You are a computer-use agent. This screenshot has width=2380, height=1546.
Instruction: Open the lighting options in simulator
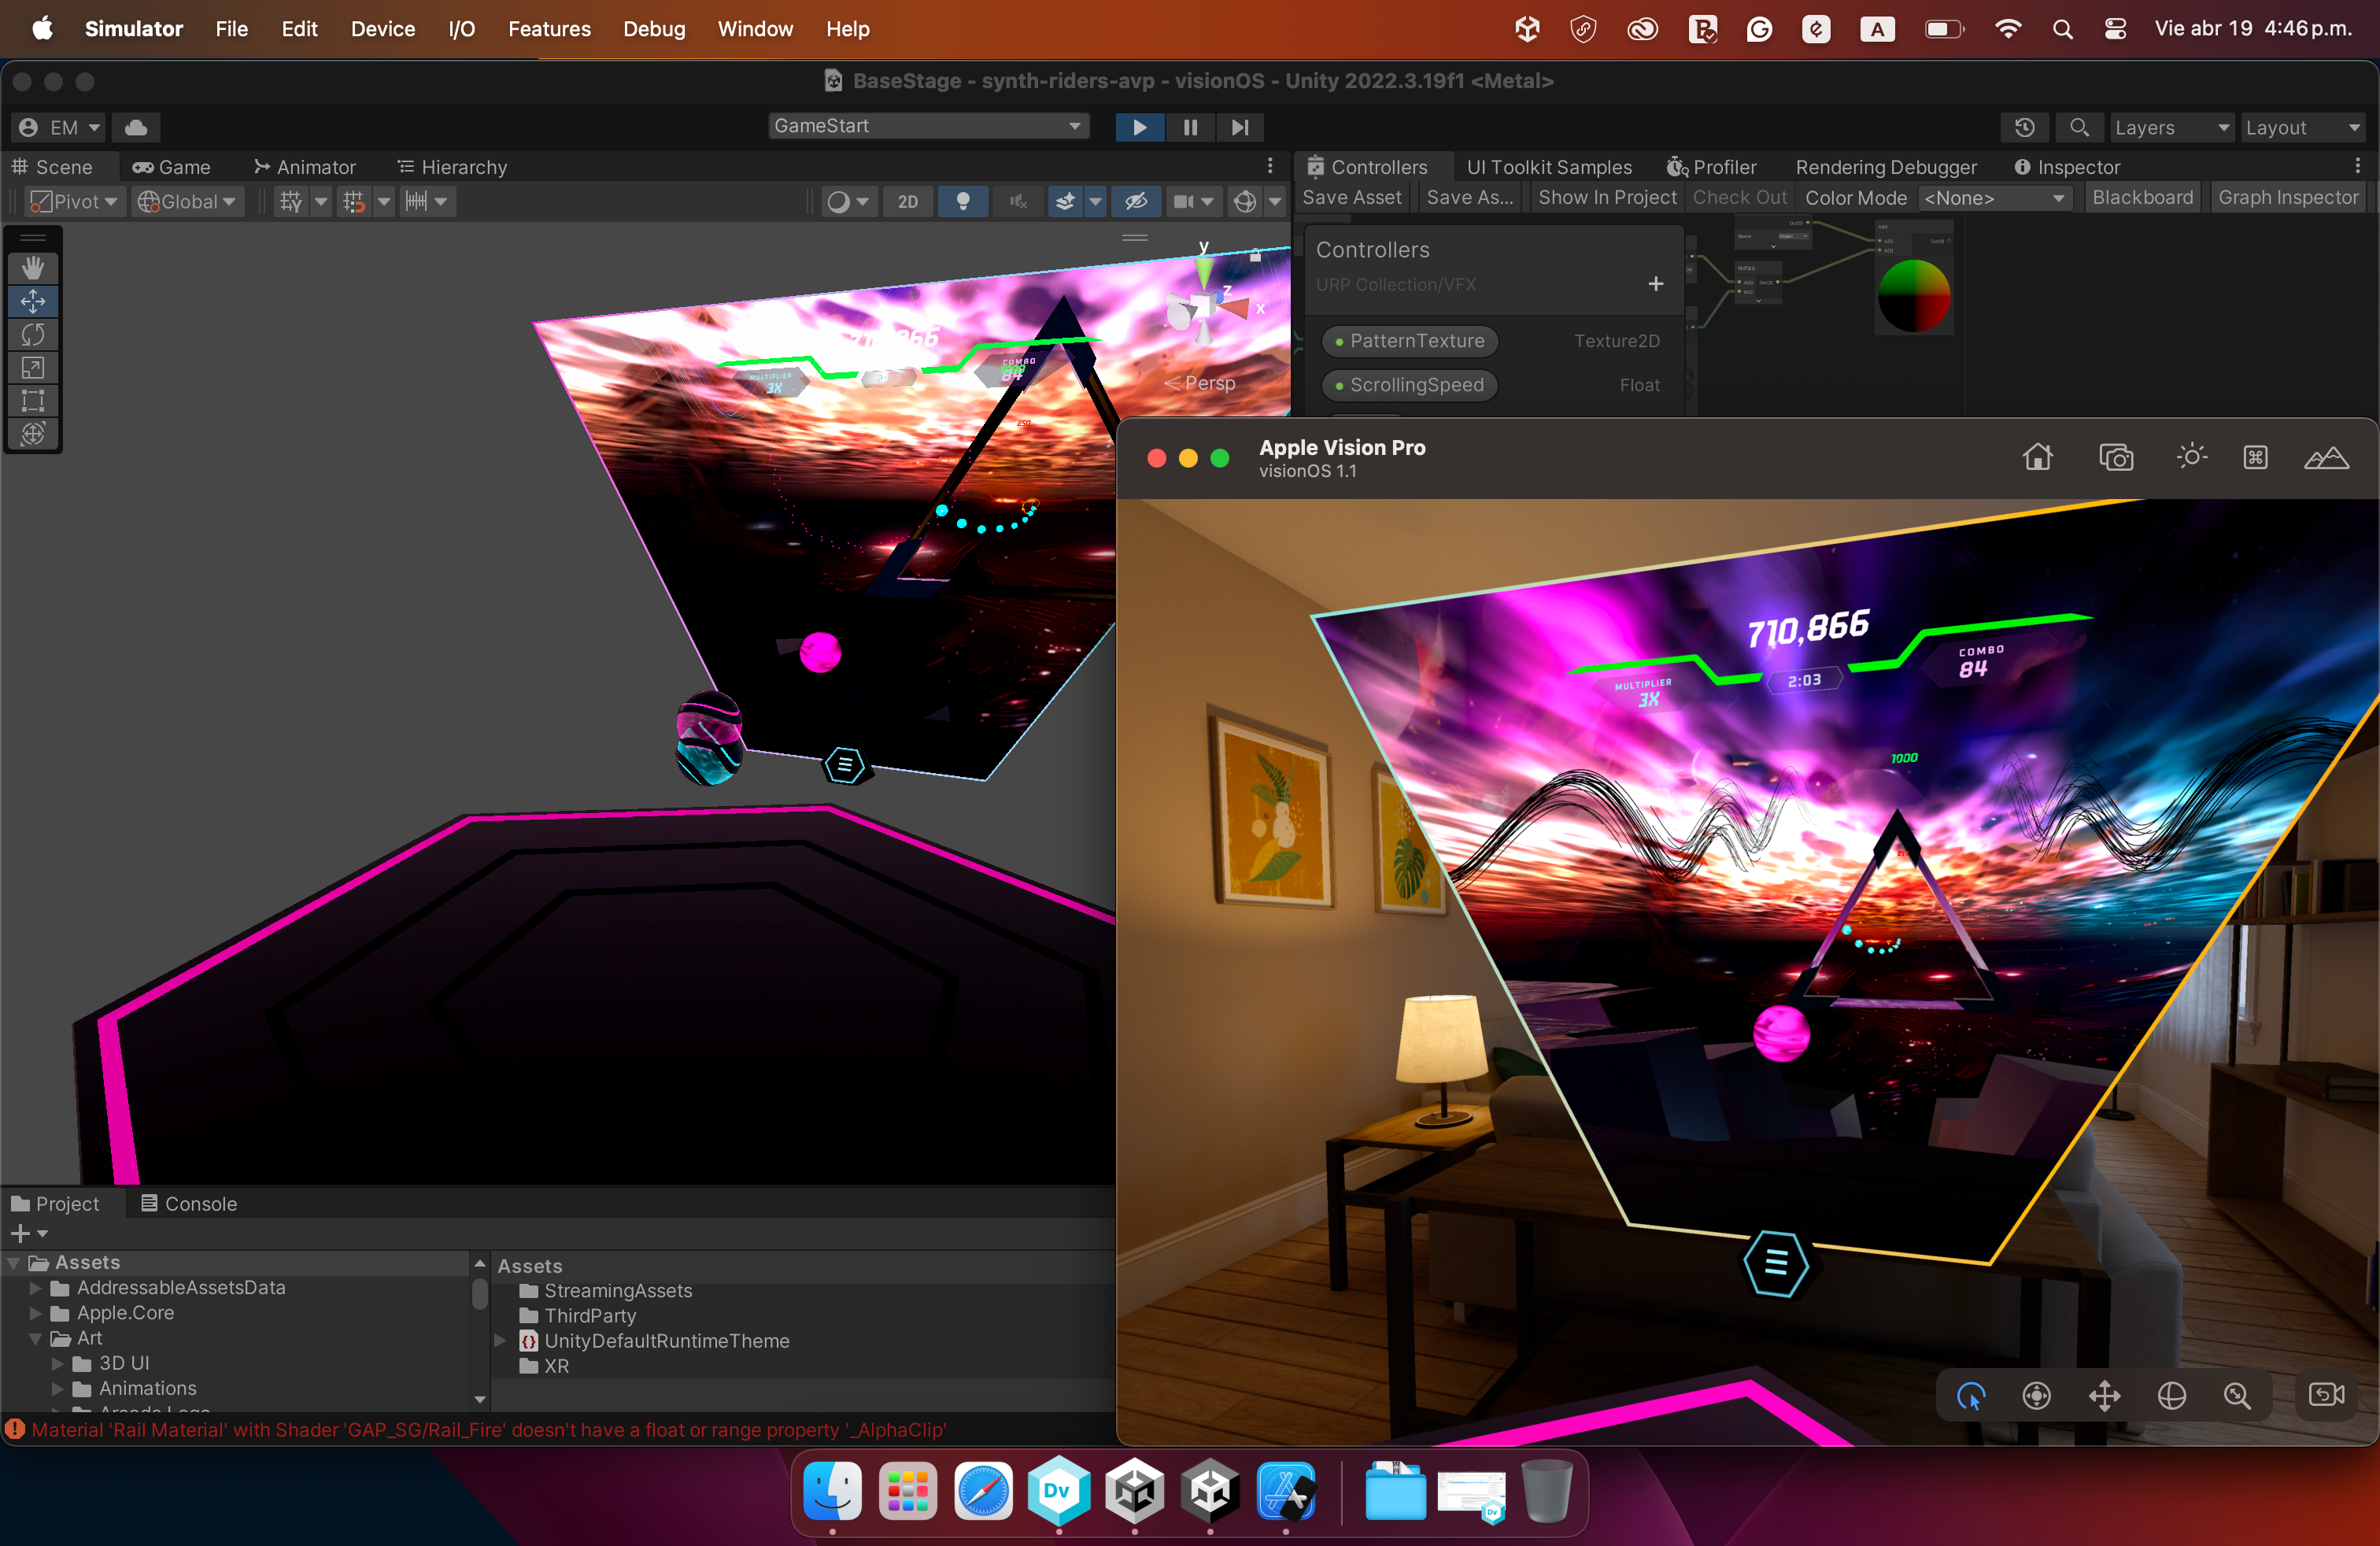[x=2191, y=457]
